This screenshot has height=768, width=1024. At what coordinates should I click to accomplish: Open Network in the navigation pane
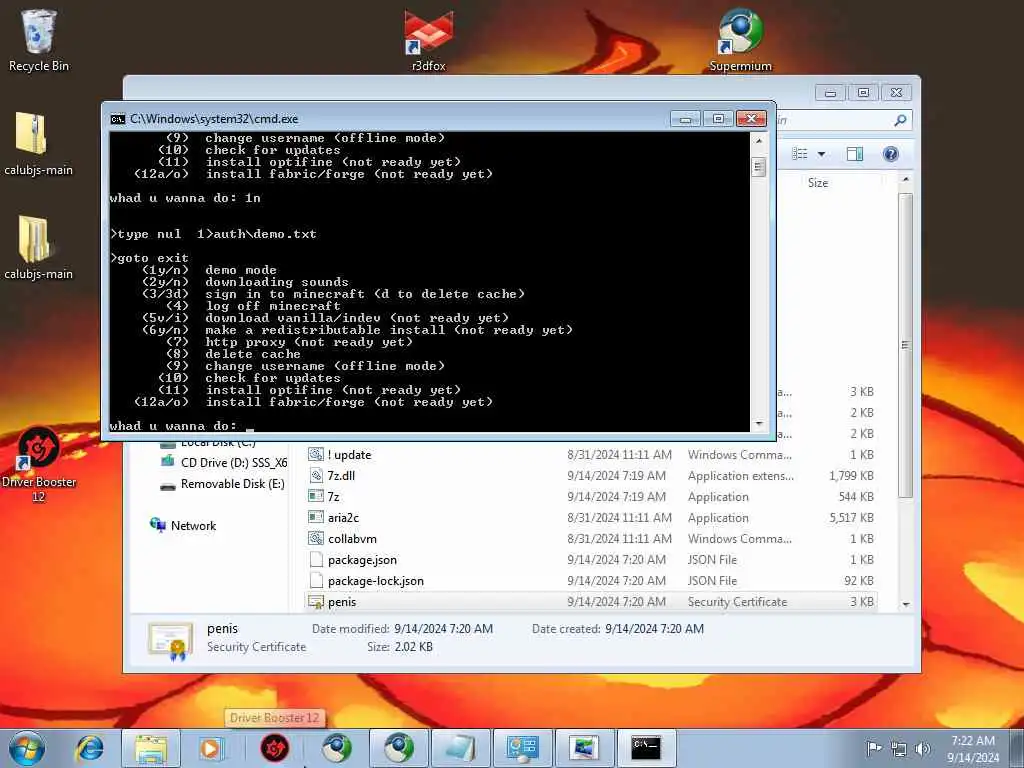point(184,526)
